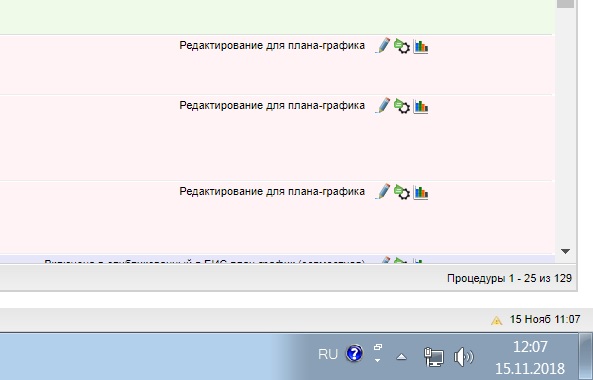Click pencil edit icon in middle Редактирование row
This screenshot has width=593, height=380.
coord(383,105)
